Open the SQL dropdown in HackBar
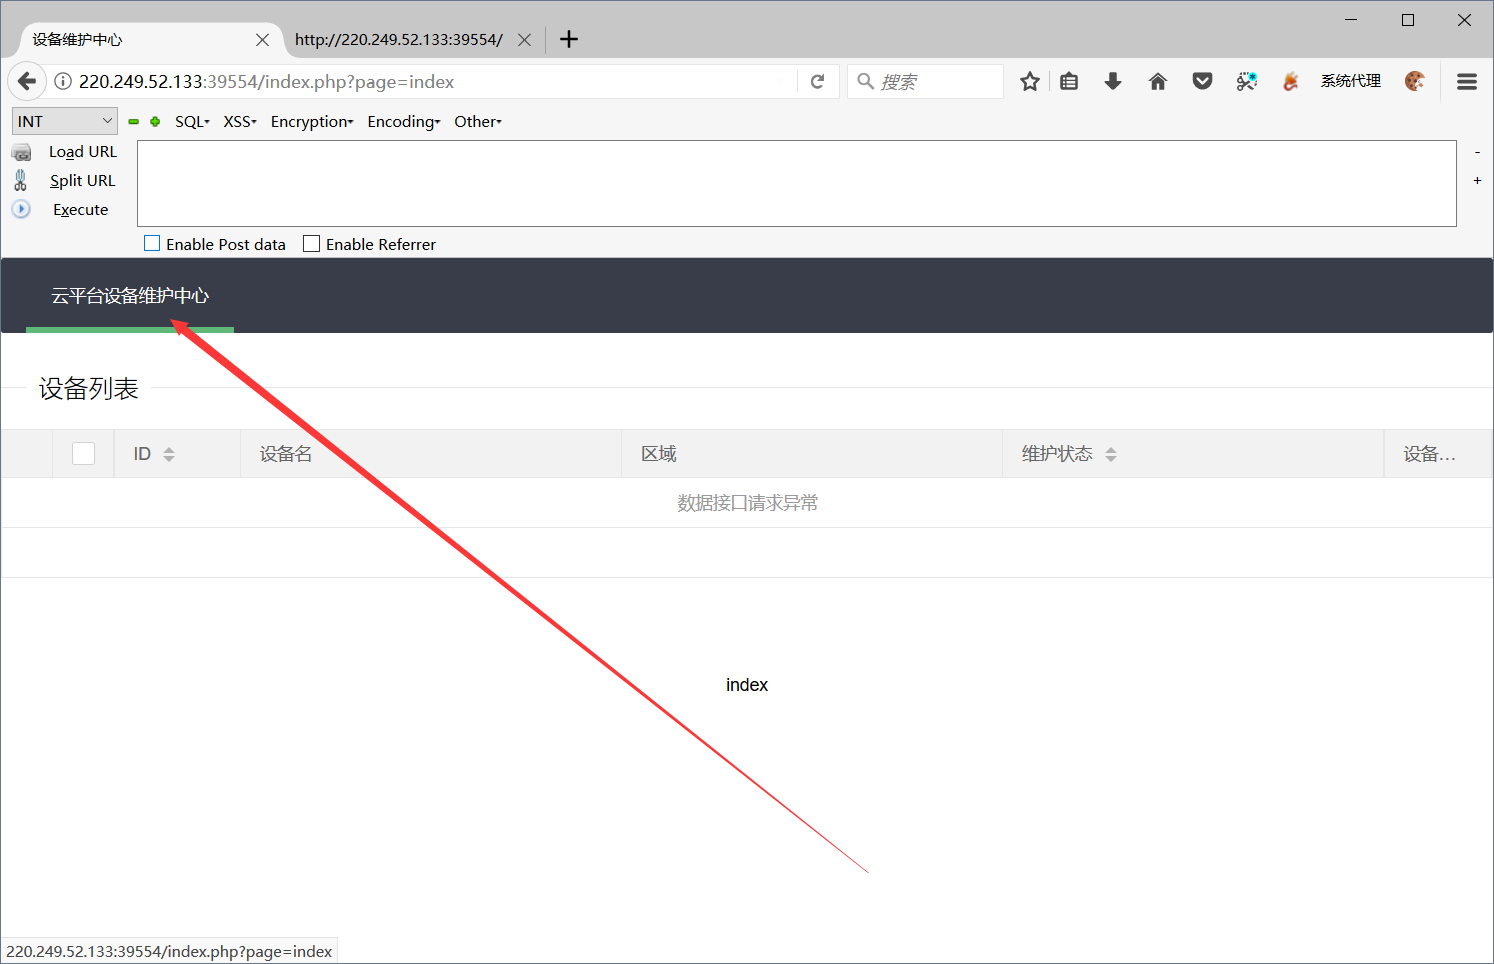1494x964 pixels. click(x=190, y=121)
